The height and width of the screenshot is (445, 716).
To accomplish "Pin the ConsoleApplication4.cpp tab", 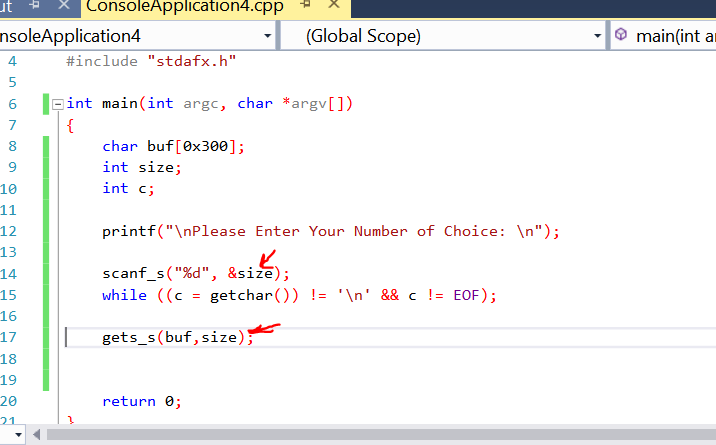I will [306, 6].
